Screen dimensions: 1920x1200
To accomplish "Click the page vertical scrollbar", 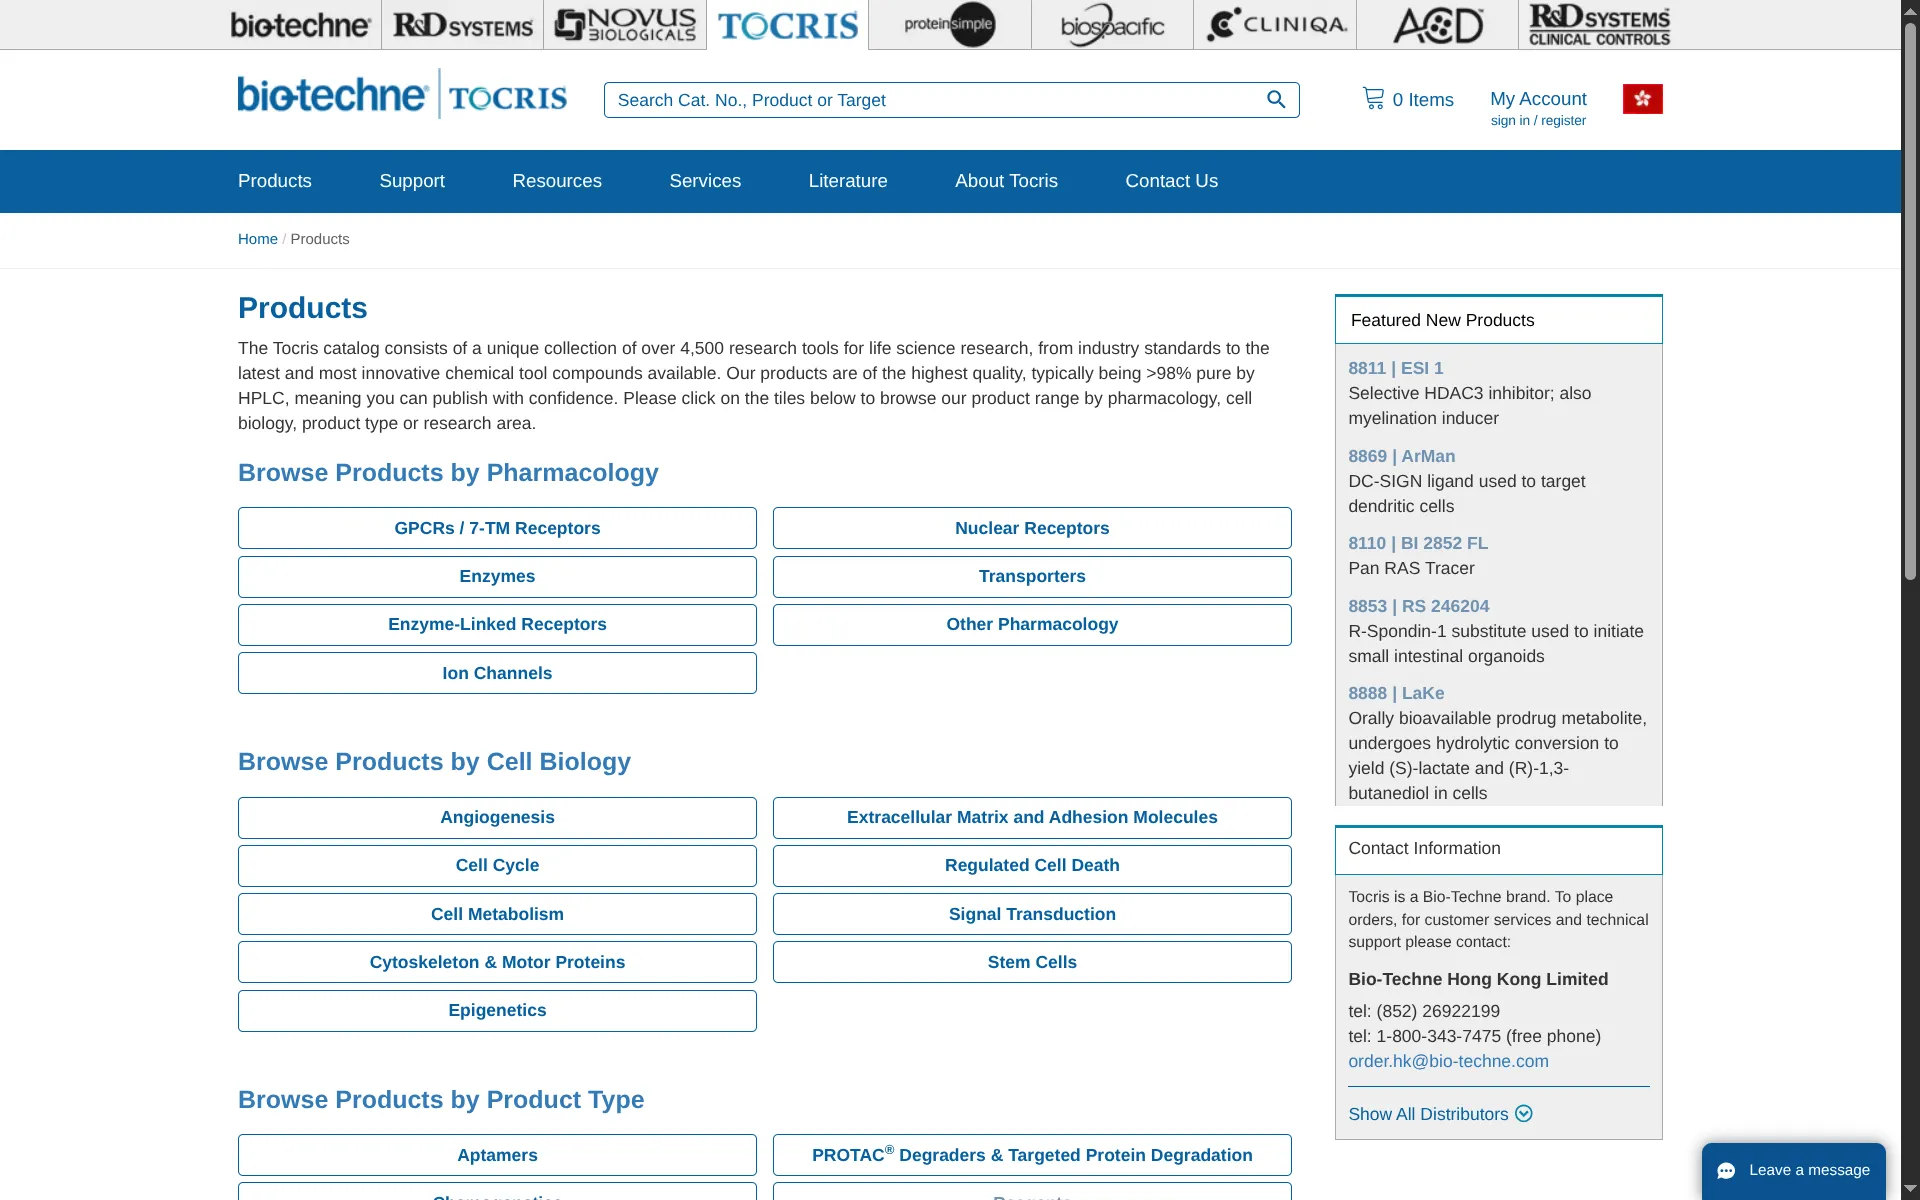I will [1909, 300].
